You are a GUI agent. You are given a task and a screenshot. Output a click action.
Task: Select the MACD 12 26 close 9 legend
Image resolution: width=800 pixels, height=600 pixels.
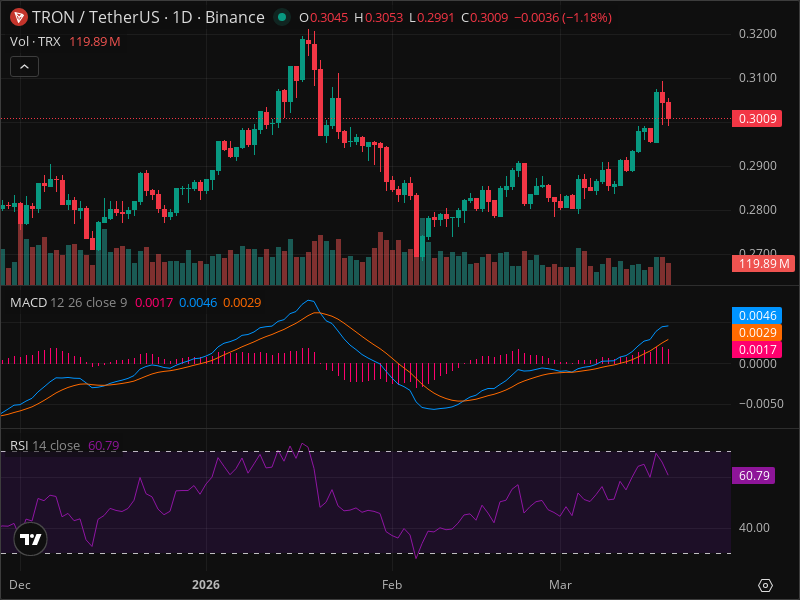pyautogui.click(x=68, y=303)
